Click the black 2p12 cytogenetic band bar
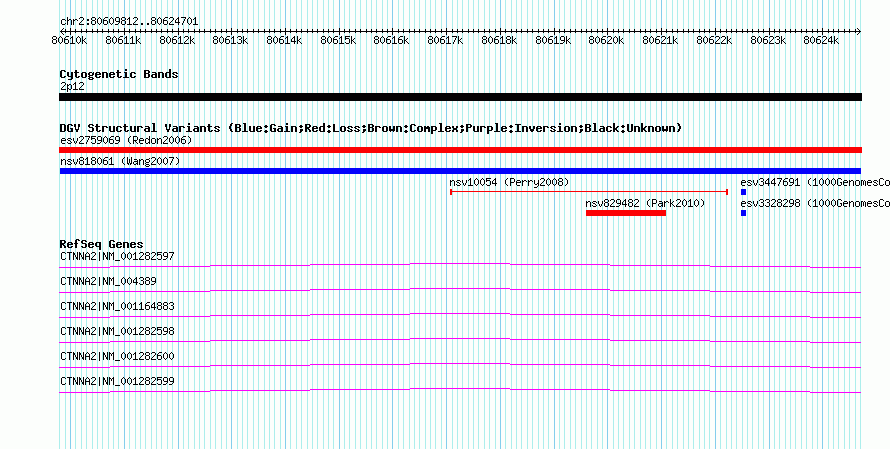 (460, 97)
